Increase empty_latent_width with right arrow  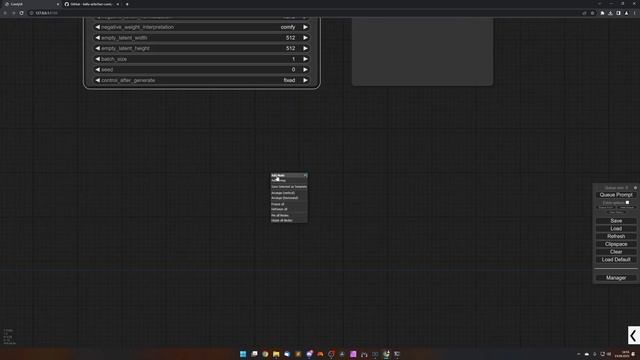[305, 38]
